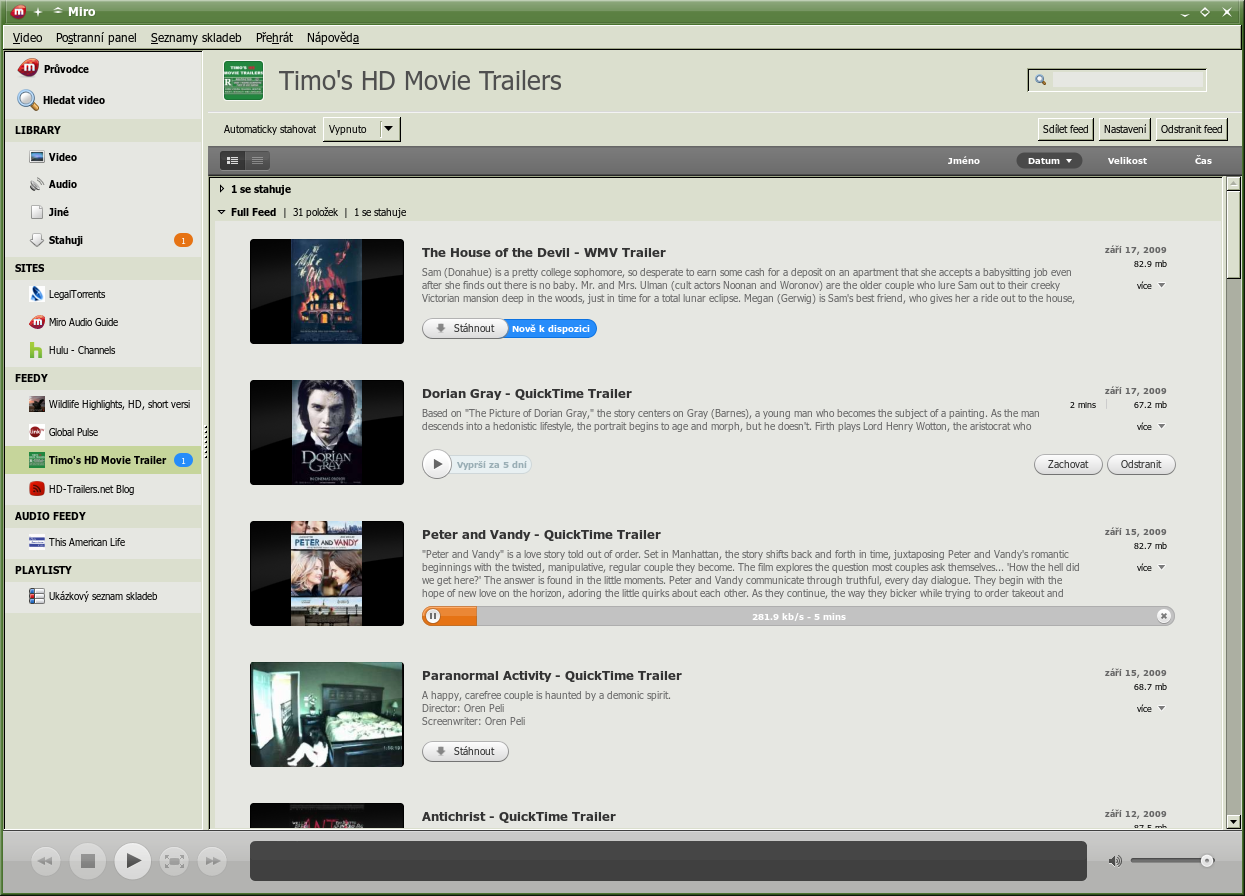The height and width of the screenshot is (896, 1245).
Task: Expand 'více' for Dorian Gray
Action: tap(1151, 427)
